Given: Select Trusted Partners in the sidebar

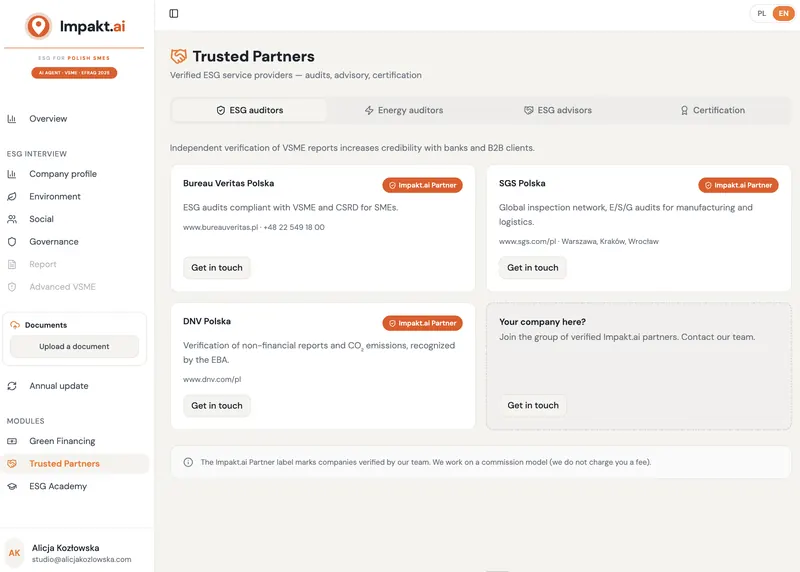Looking at the screenshot, I should 74,463.
